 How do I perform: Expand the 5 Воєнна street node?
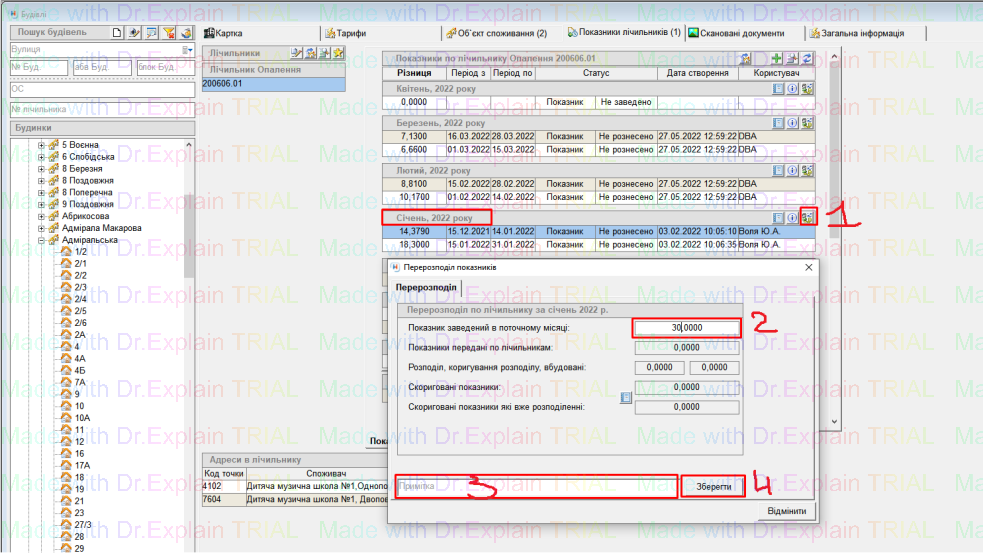(42, 146)
